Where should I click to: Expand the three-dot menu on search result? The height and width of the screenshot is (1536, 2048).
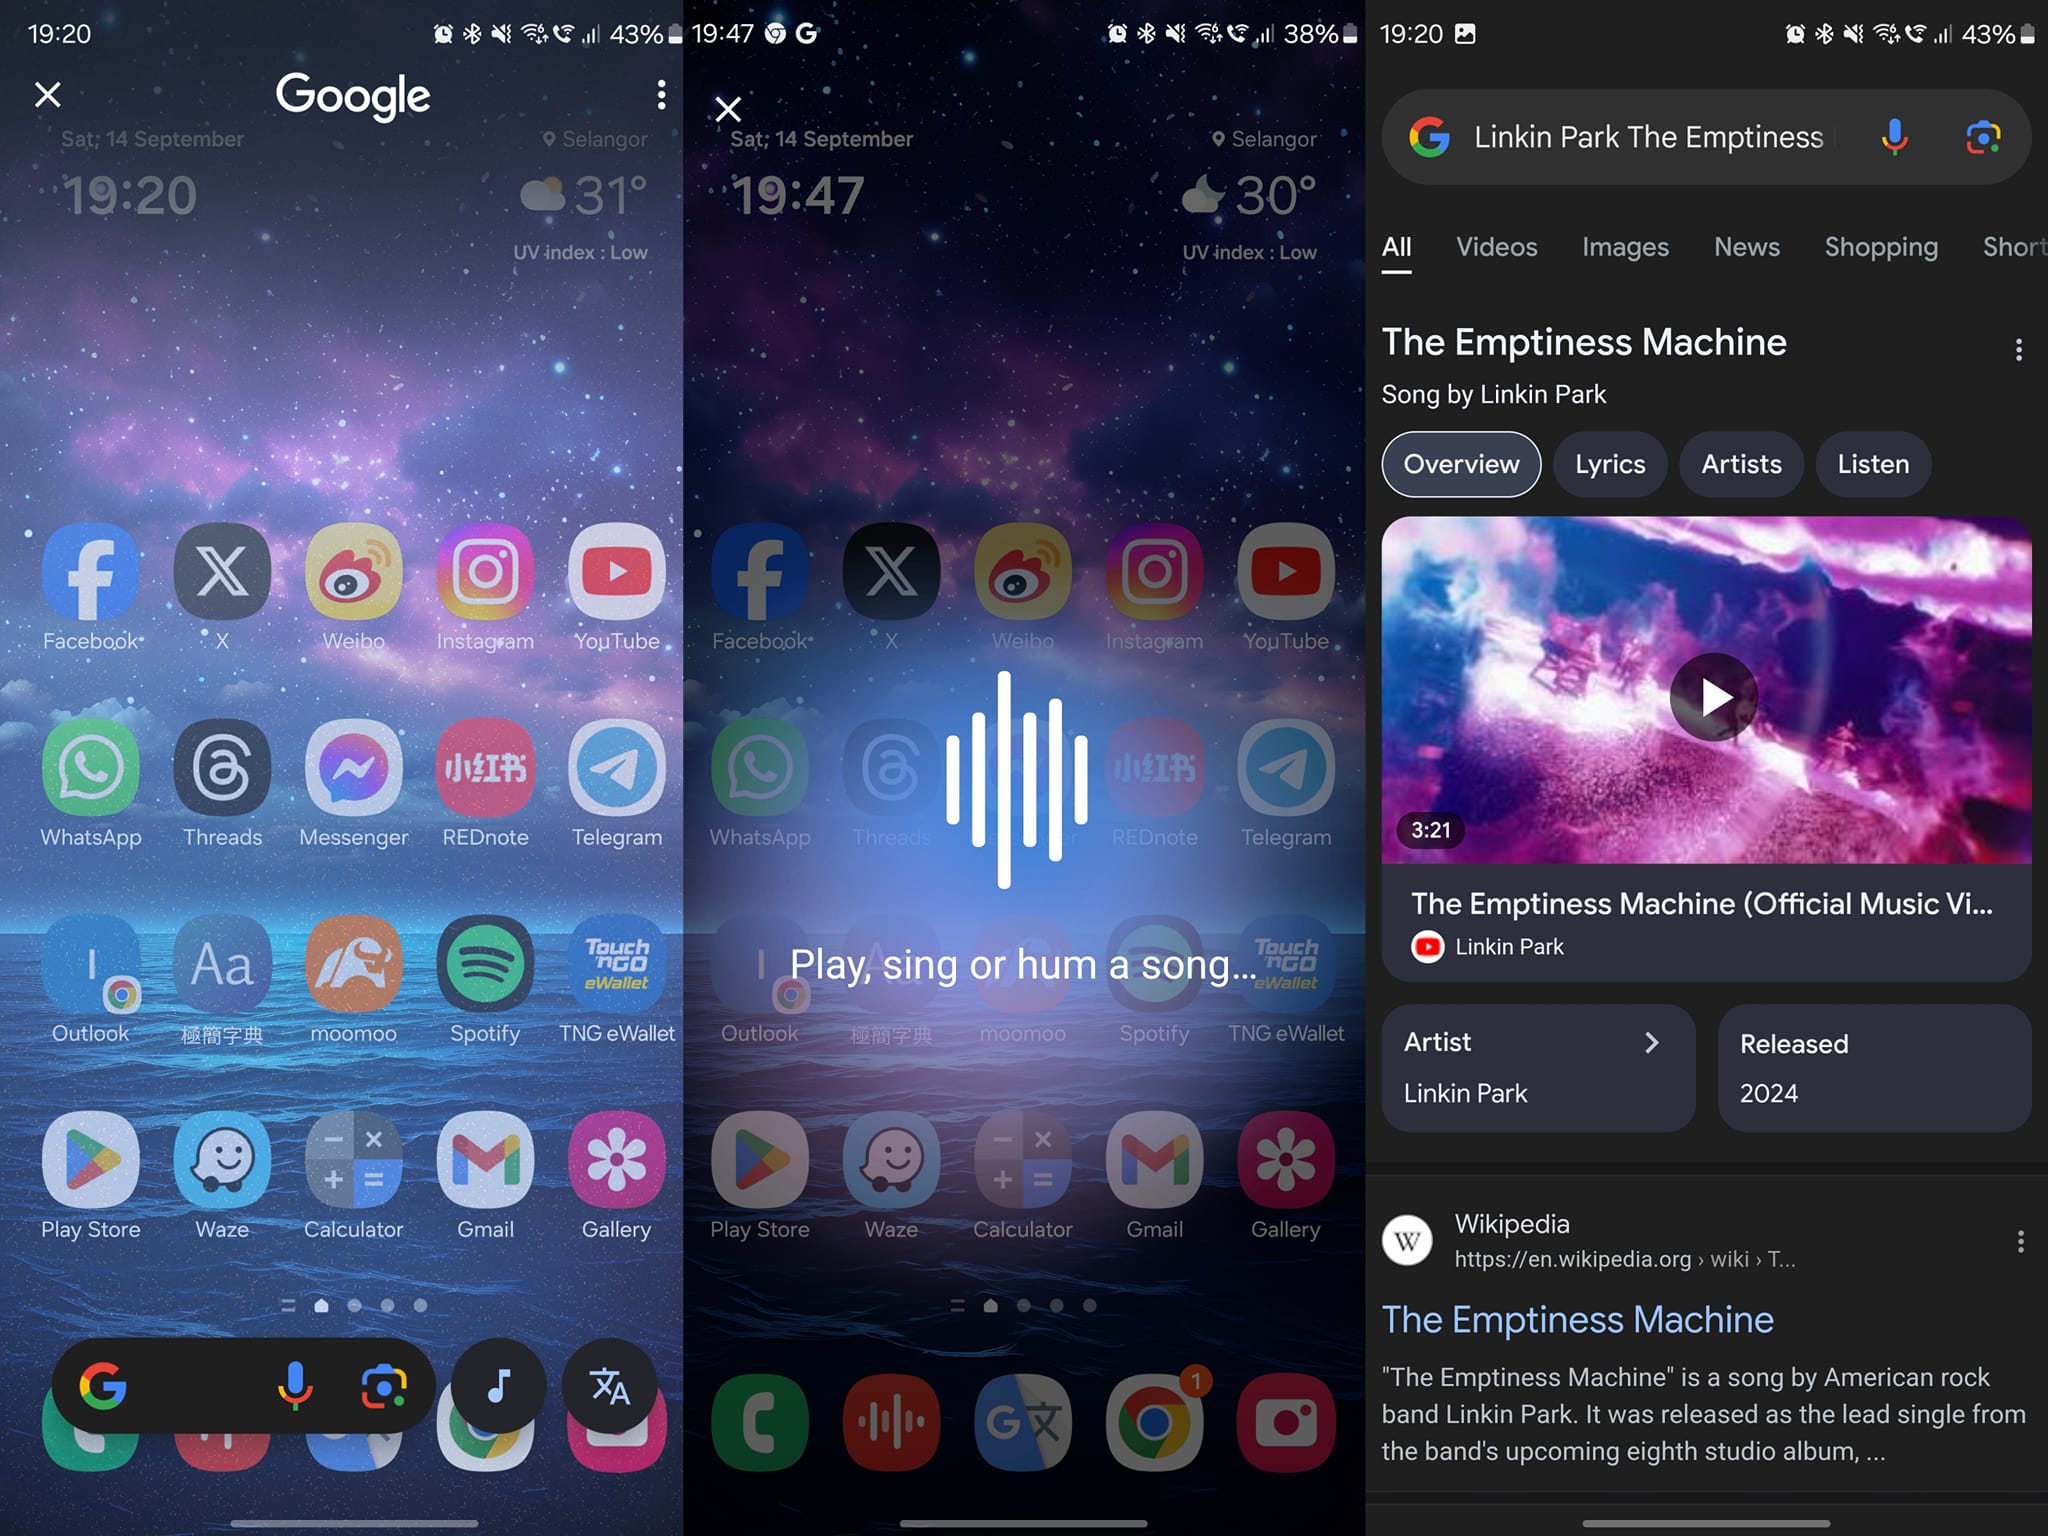pyautogui.click(x=2021, y=350)
